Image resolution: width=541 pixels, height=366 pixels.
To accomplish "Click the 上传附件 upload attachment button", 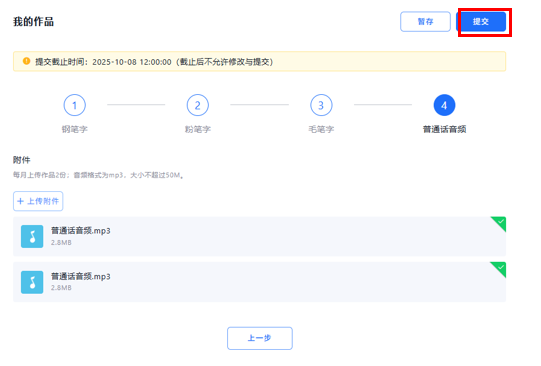I will (x=38, y=201).
